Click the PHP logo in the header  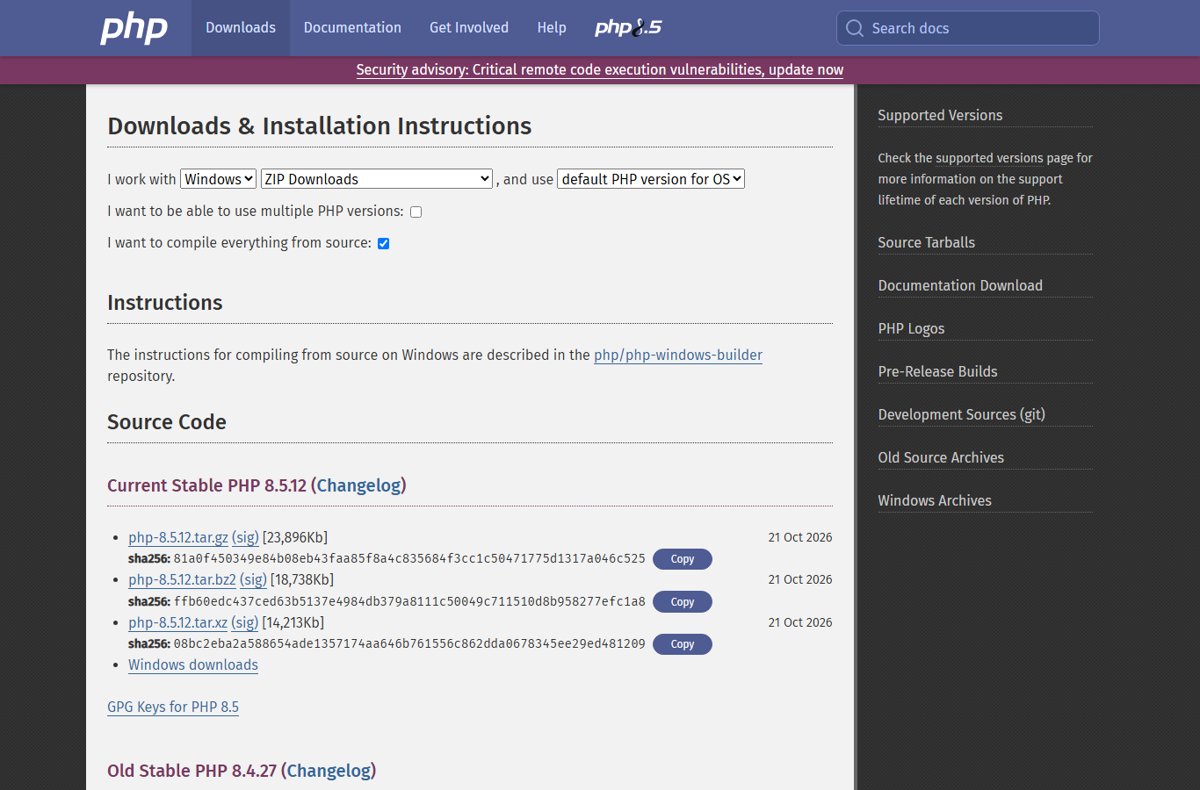(134, 28)
